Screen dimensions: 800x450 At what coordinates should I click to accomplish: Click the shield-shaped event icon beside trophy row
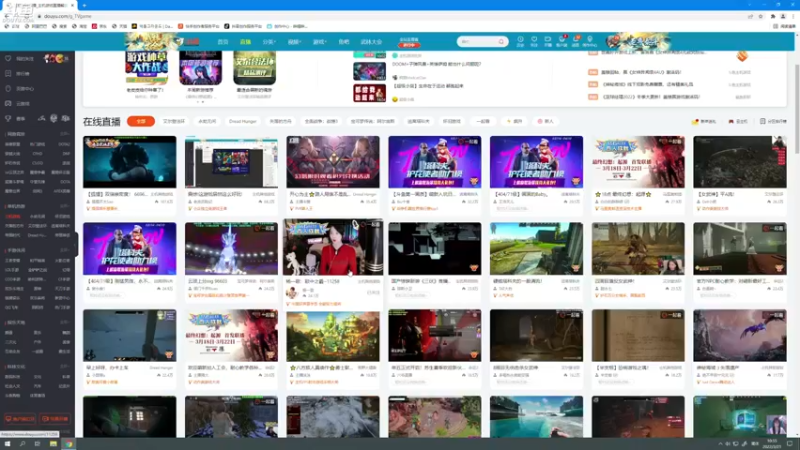point(54,118)
